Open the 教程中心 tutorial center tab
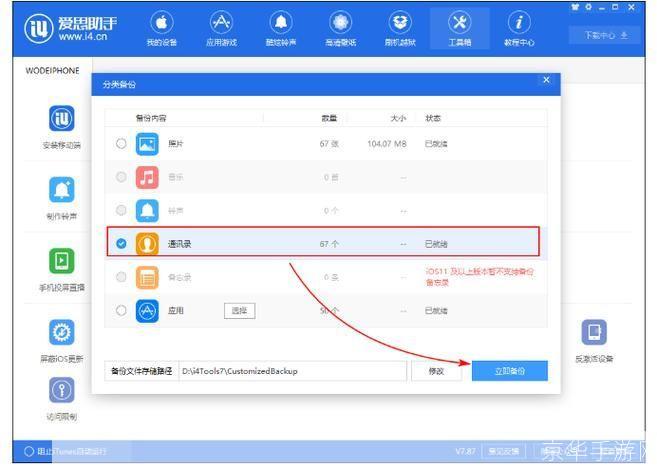This screenshot has width=657, height=467. pos(519,28)
